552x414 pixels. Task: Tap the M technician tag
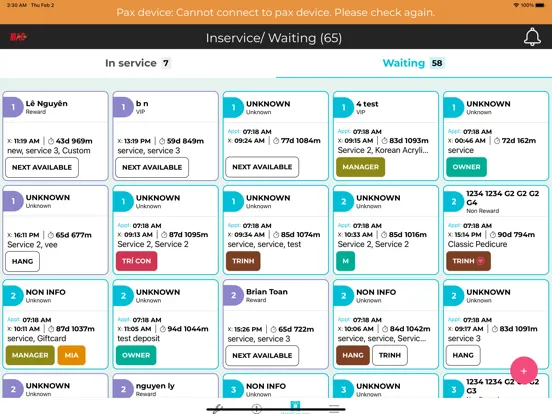(345, 261)
